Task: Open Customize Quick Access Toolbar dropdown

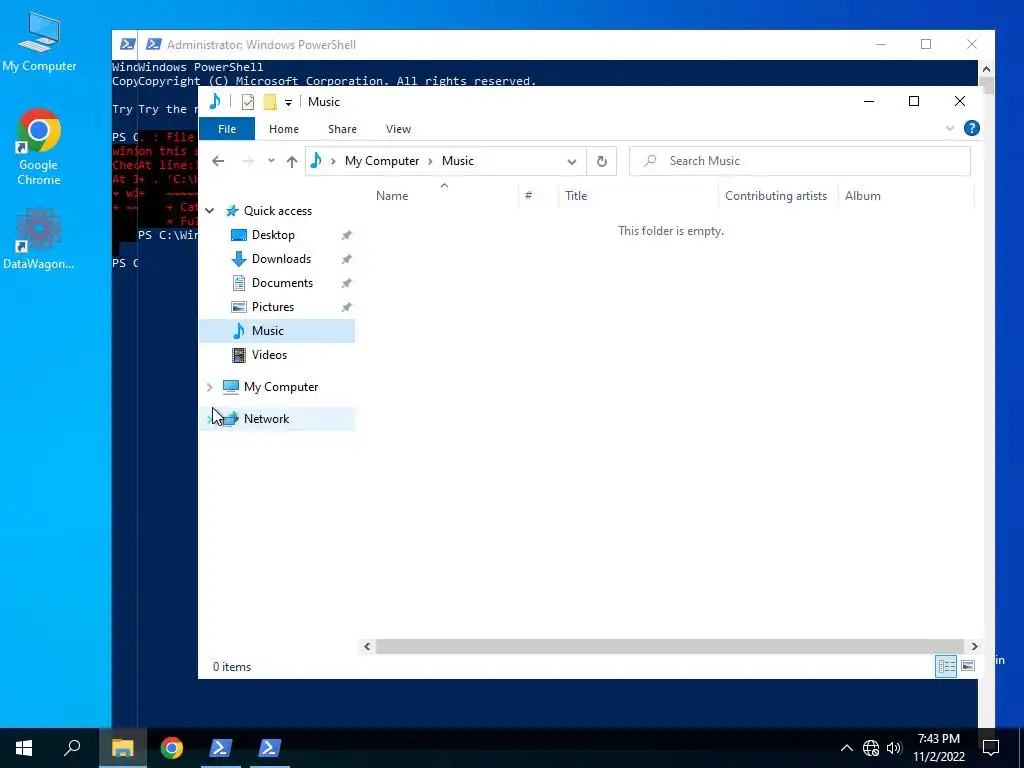Action: click(288, 103)
